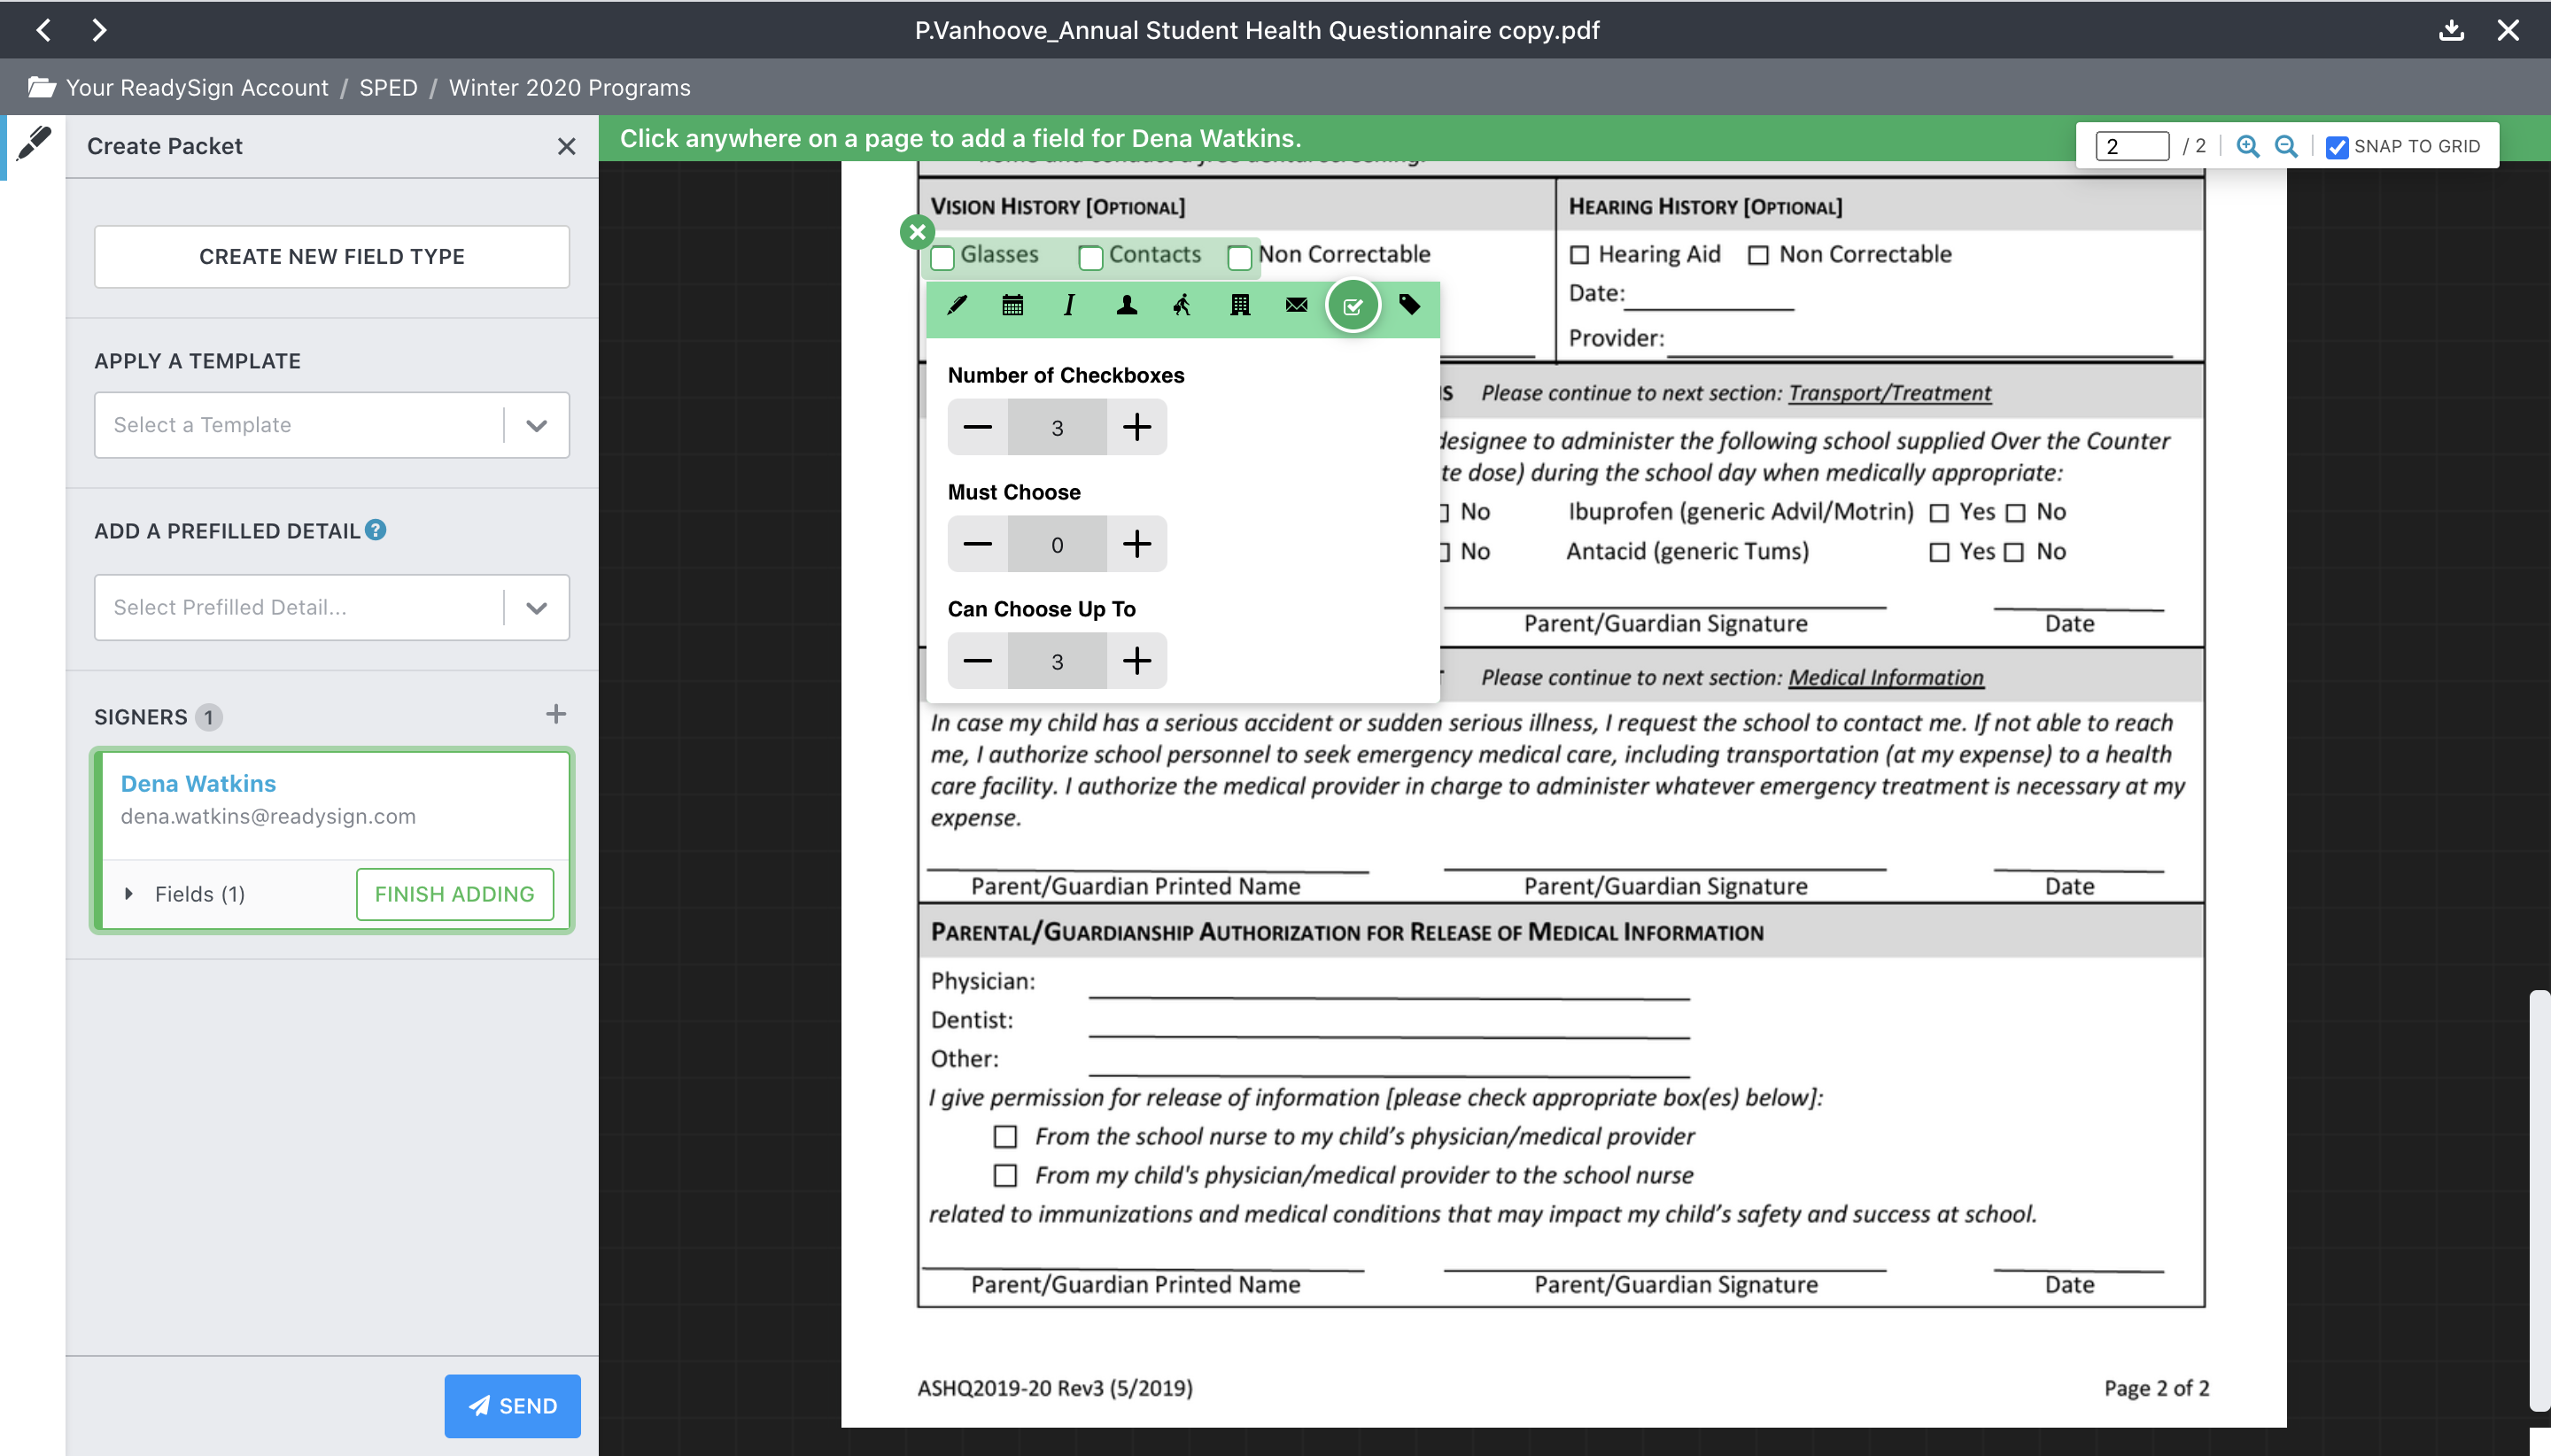Click Create New Field Type button

332,257
